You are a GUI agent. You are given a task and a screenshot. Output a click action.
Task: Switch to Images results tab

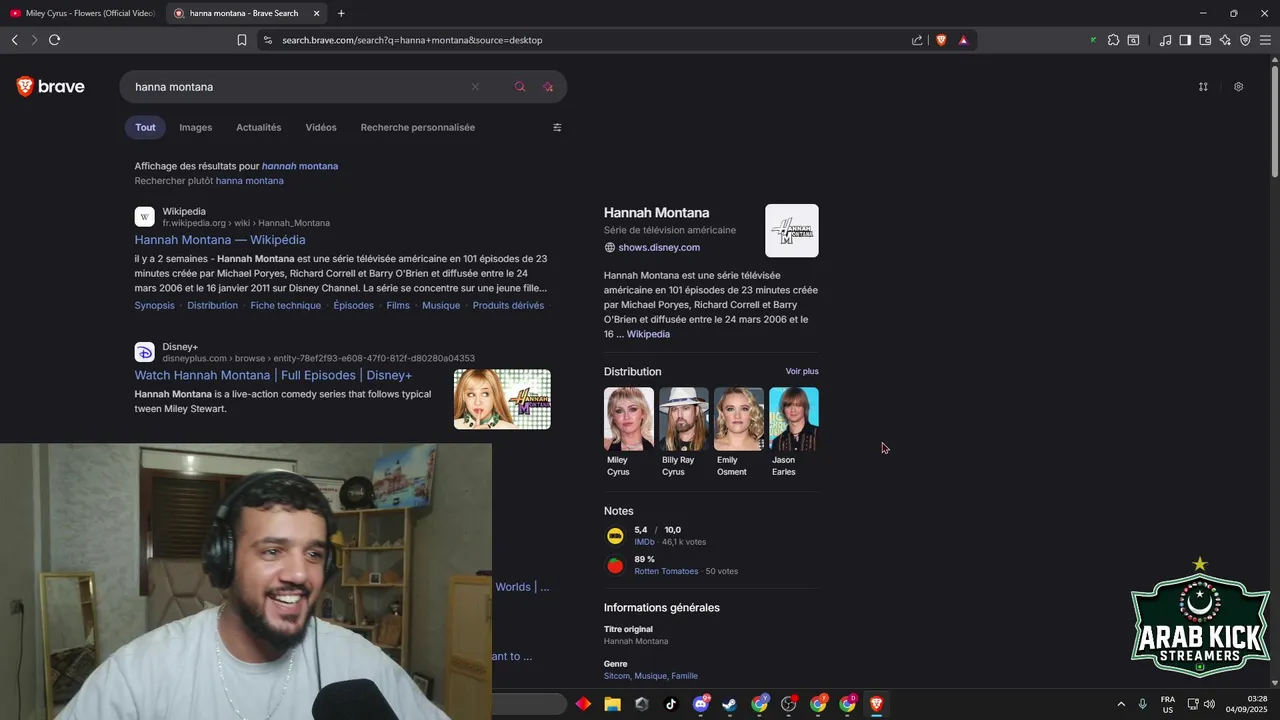coord(196,127)
